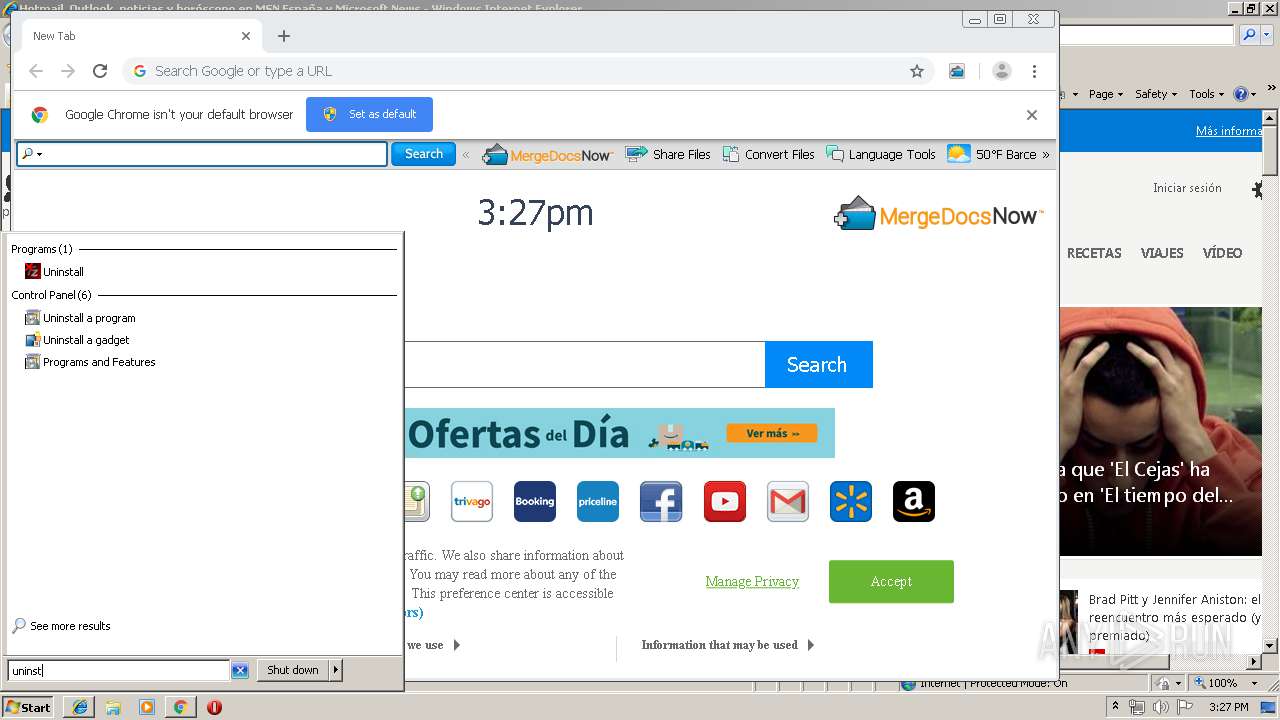Accept the privacy notice
Screen dimensions: 1280x720
[891, 582]
